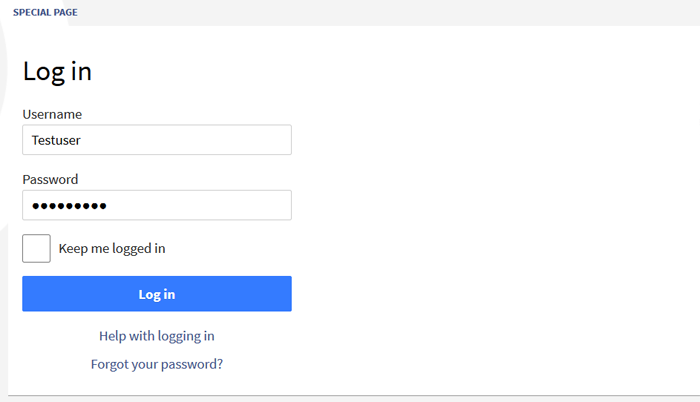Follow the password recovery link
700x402 pixels.
tap(157, 364)
